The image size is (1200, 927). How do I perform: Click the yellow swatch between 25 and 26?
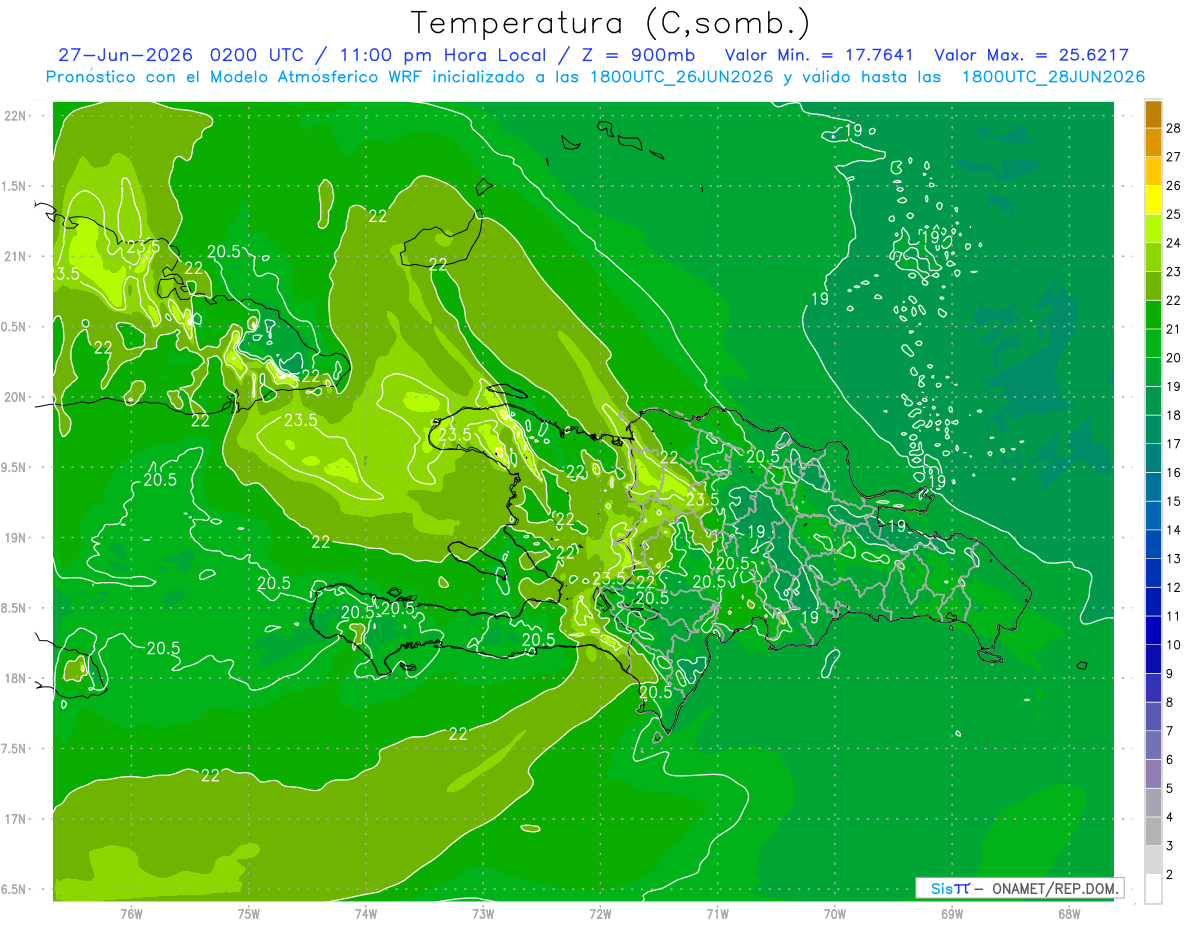point(1153,200)
